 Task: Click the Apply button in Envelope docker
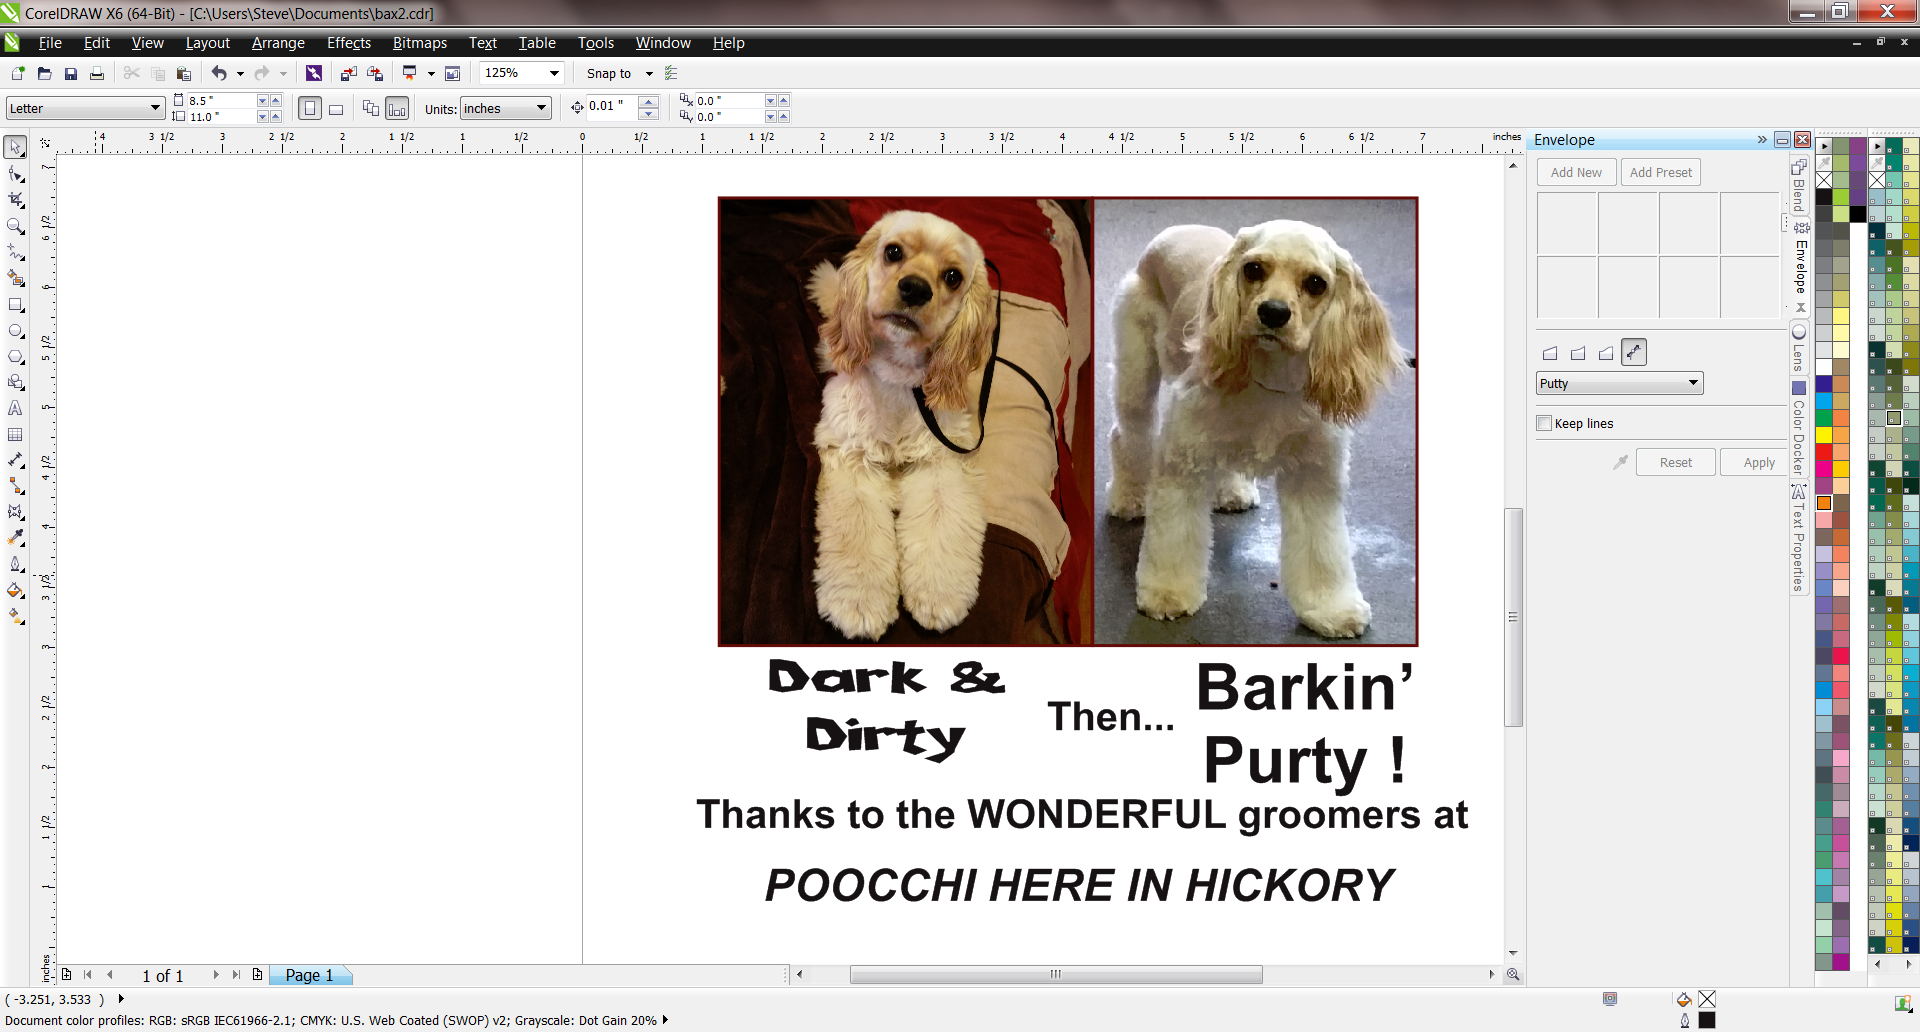click(x=1758, y=462)
